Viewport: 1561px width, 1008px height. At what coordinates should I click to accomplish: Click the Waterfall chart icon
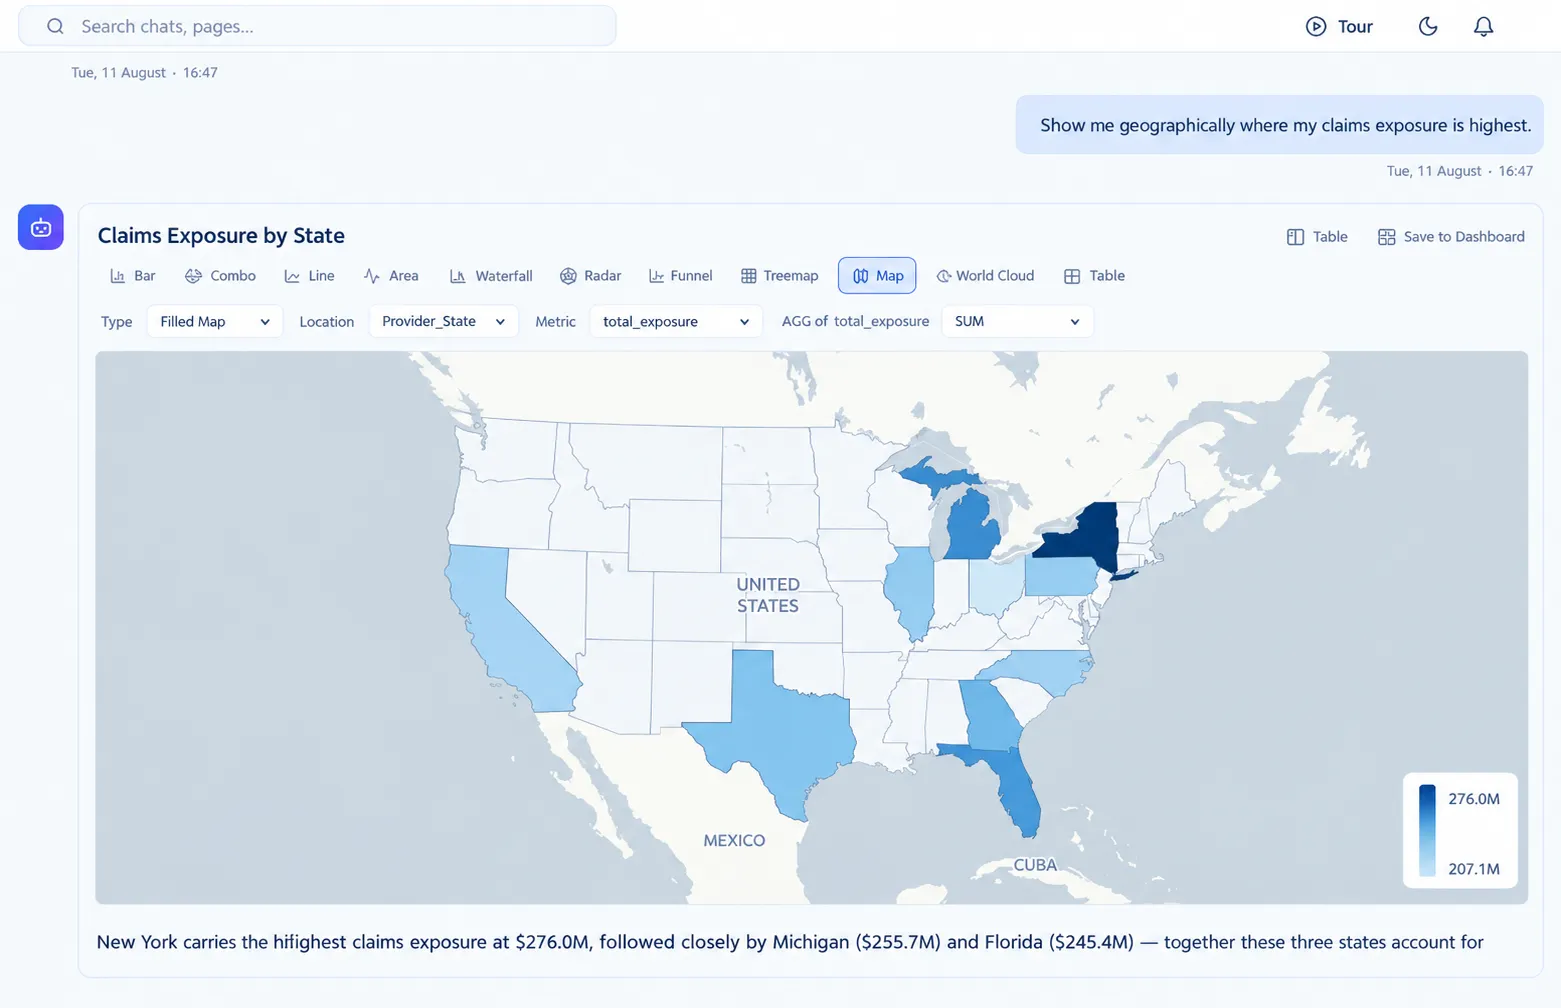(458, 276)
